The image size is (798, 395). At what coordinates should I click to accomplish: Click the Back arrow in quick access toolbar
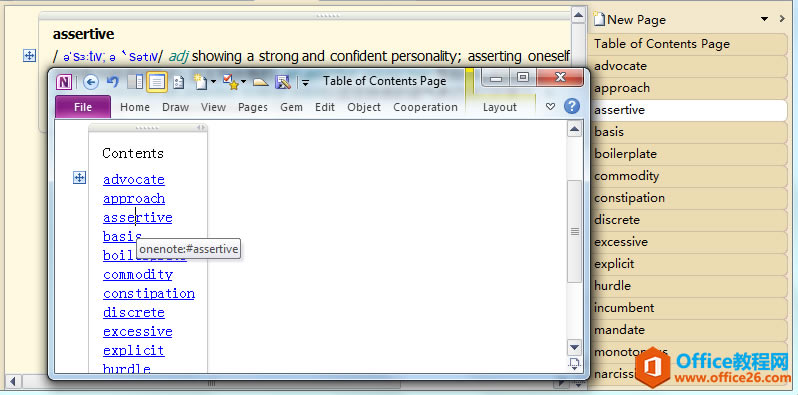coord(91,81)
